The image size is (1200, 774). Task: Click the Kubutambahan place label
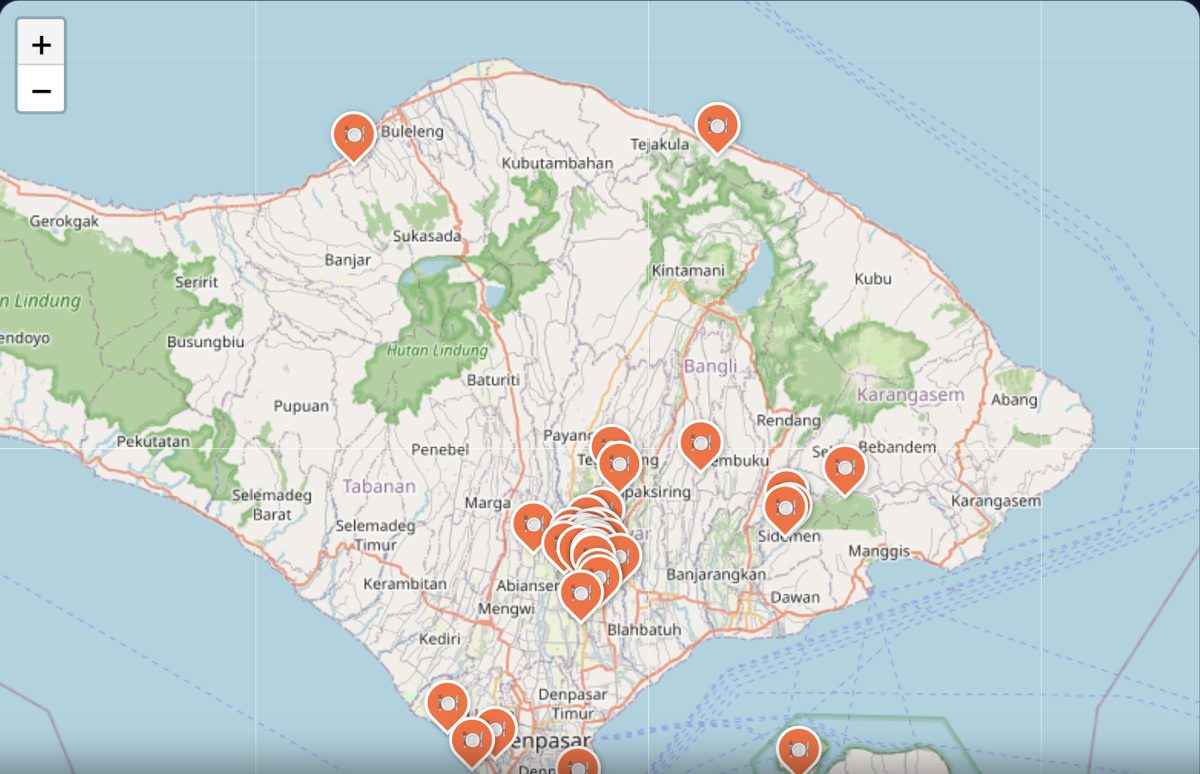point(557,162)
